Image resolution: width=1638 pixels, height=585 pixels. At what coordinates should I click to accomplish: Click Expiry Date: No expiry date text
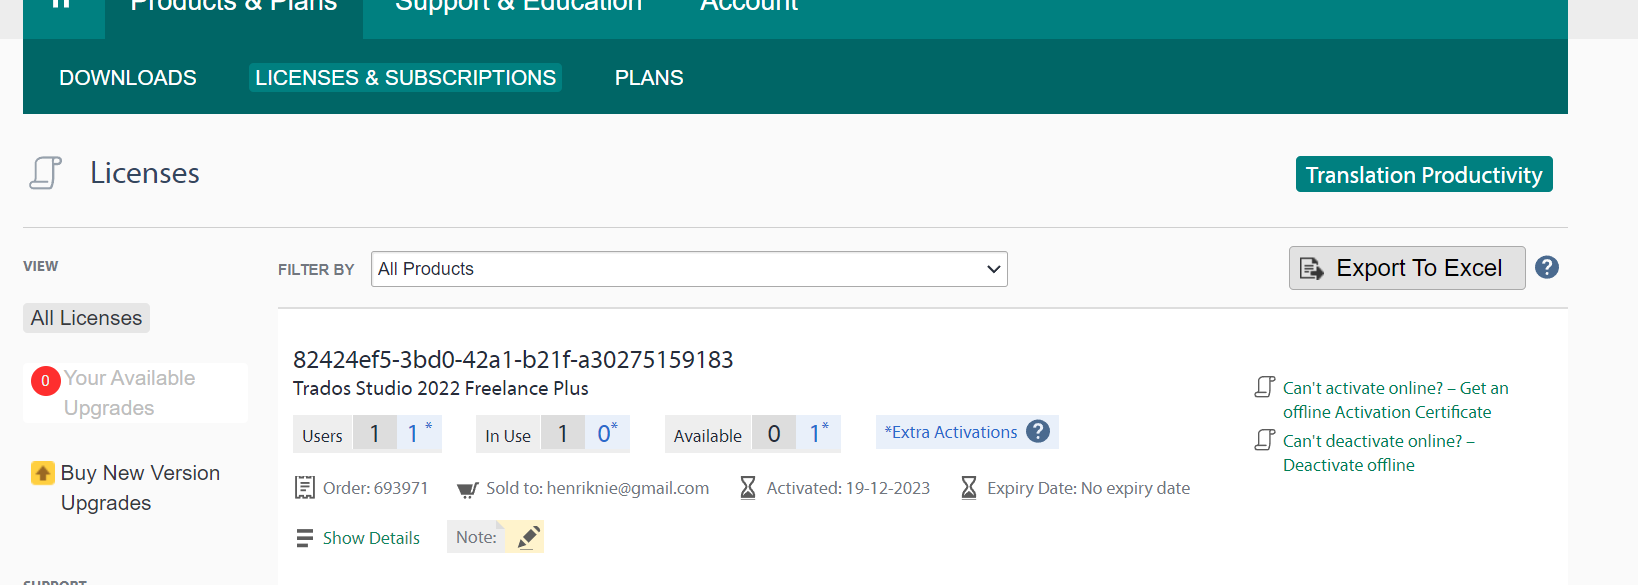pos(1089,488)
